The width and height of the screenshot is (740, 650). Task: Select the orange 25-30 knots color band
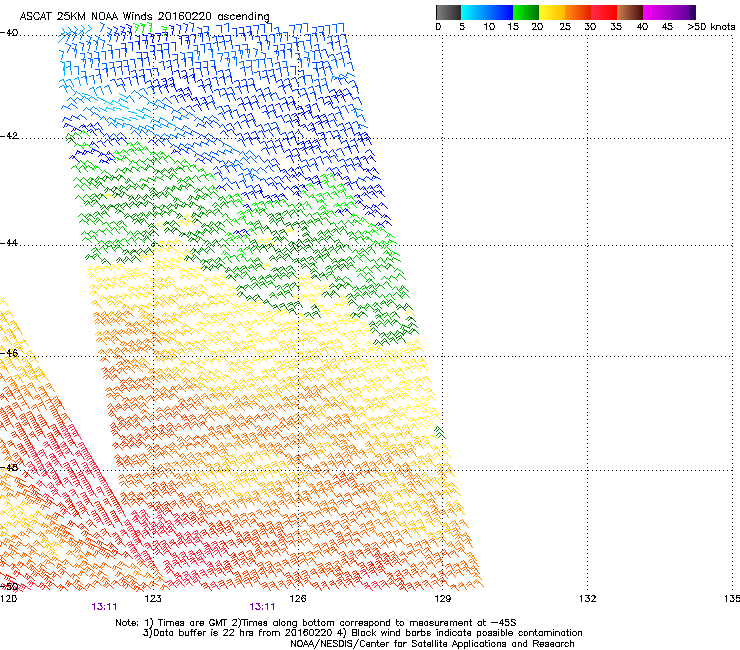[578, 12]
